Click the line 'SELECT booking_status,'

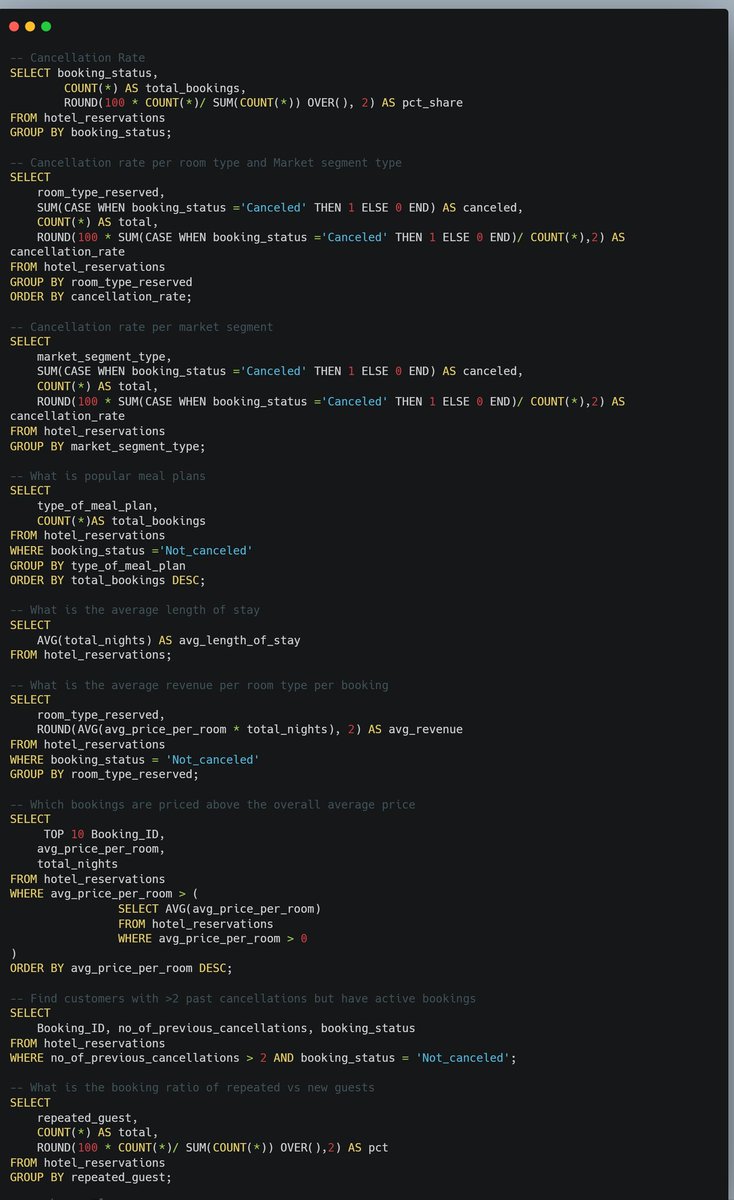(84, 73)
